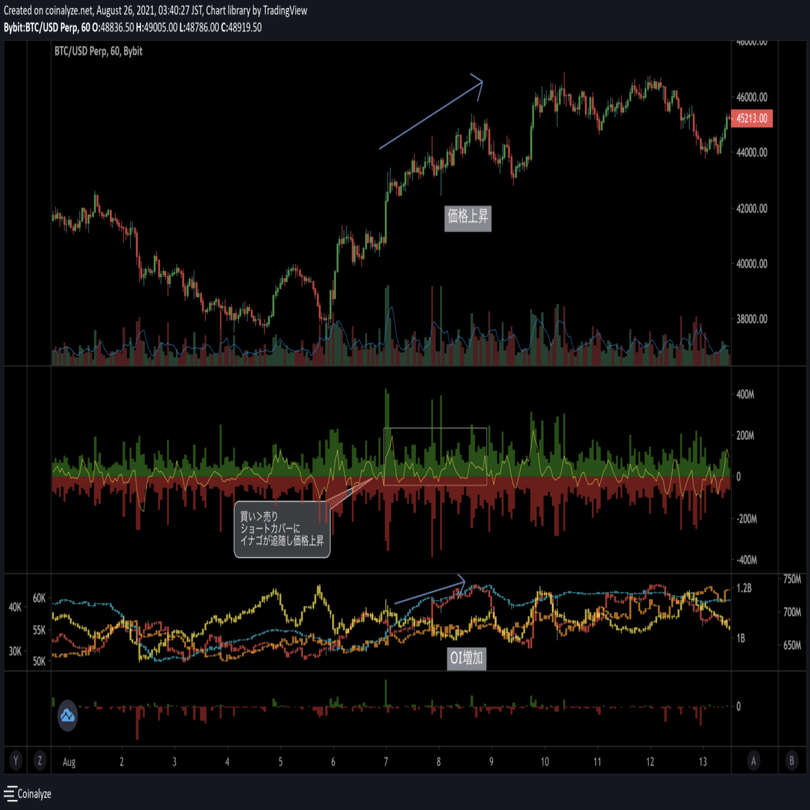This screenshot has height=810, width=810.
Task: Click the Created on coinalyze.net header text
Action: point(155,10)
